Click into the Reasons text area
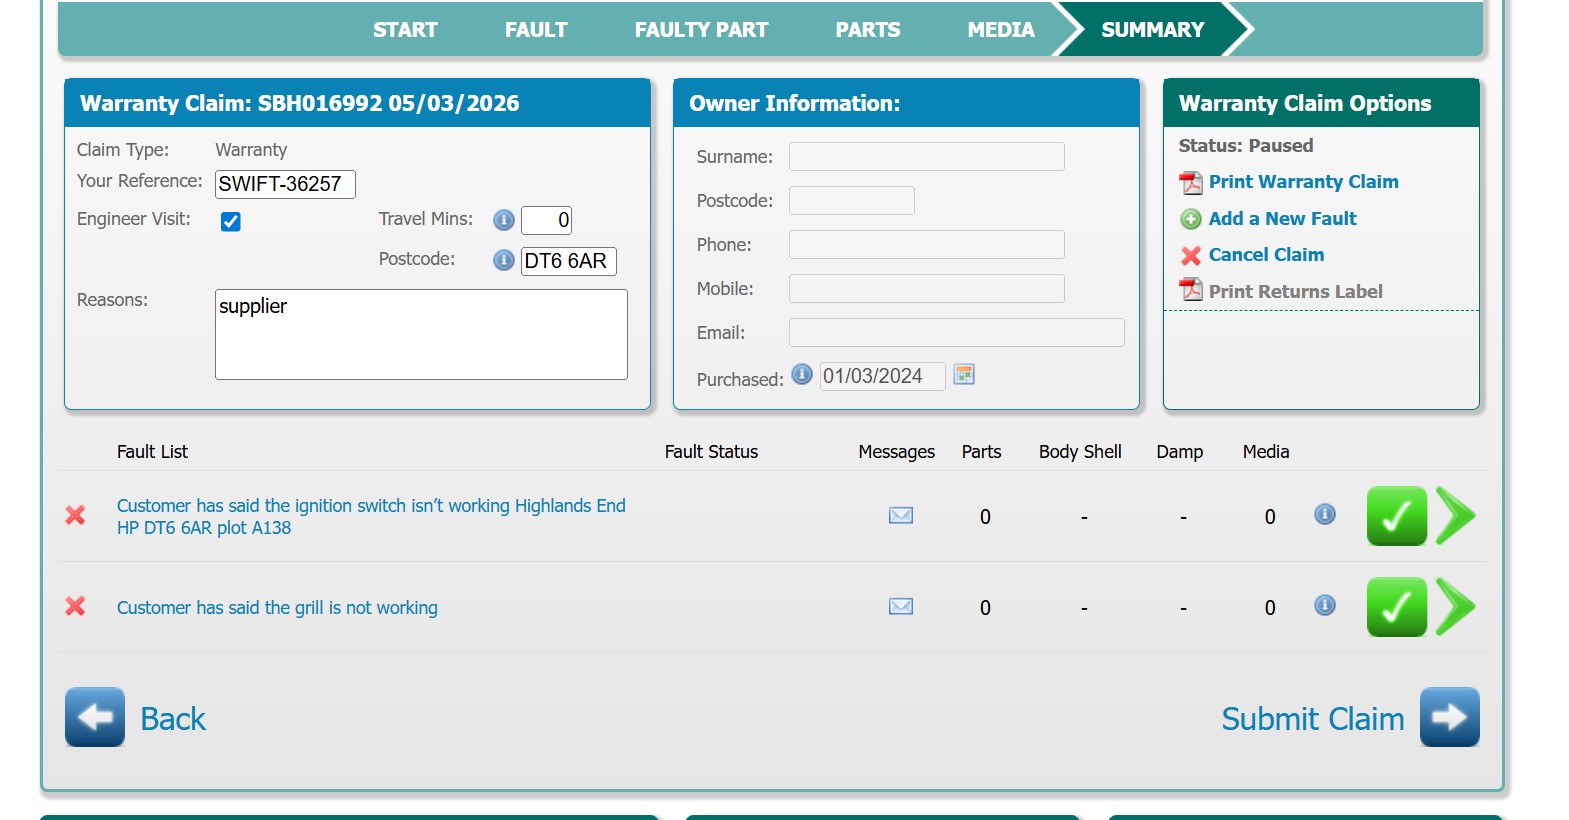Image resolution: width=1569 pixels, height=820 pixels. (x=421, y=335)
